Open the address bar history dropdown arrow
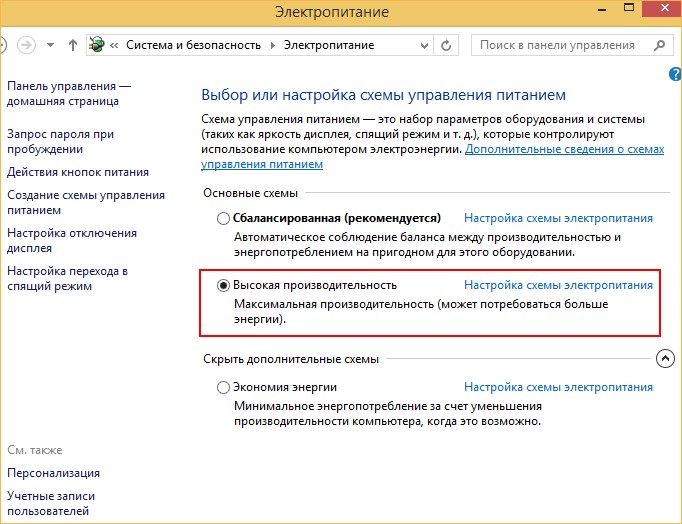682x524 pixels. pyautogui.click(x=423, y=45)
